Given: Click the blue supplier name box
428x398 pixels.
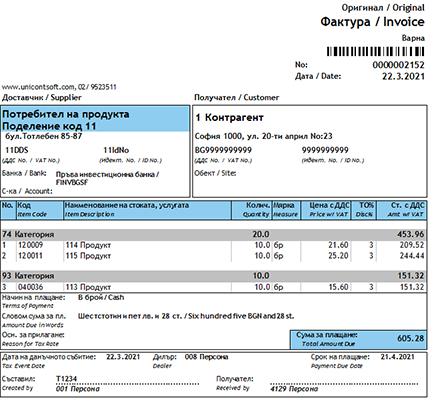Looking at the screenshot, I should click(95, 119).
